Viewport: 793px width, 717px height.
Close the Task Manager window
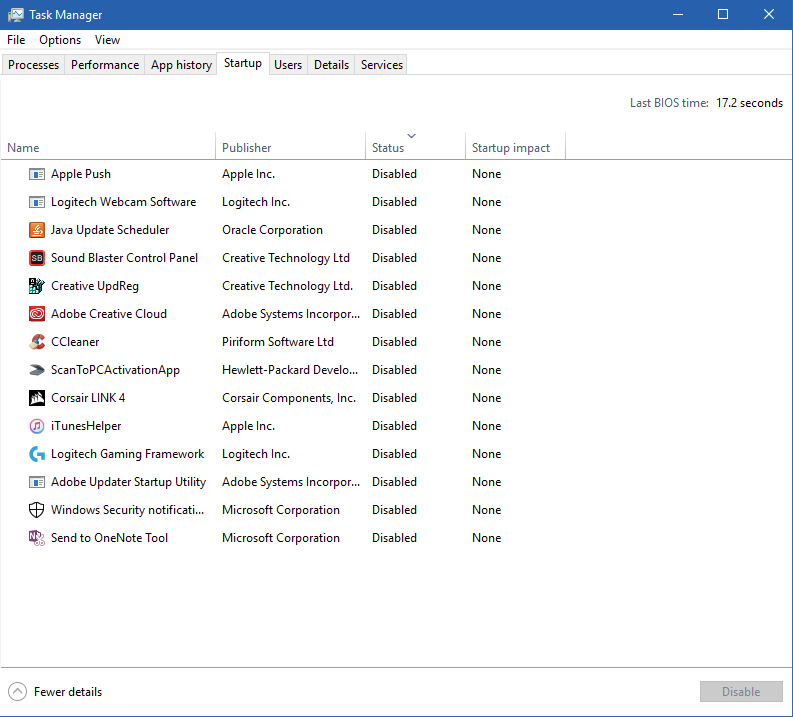[x=769, y=15]
